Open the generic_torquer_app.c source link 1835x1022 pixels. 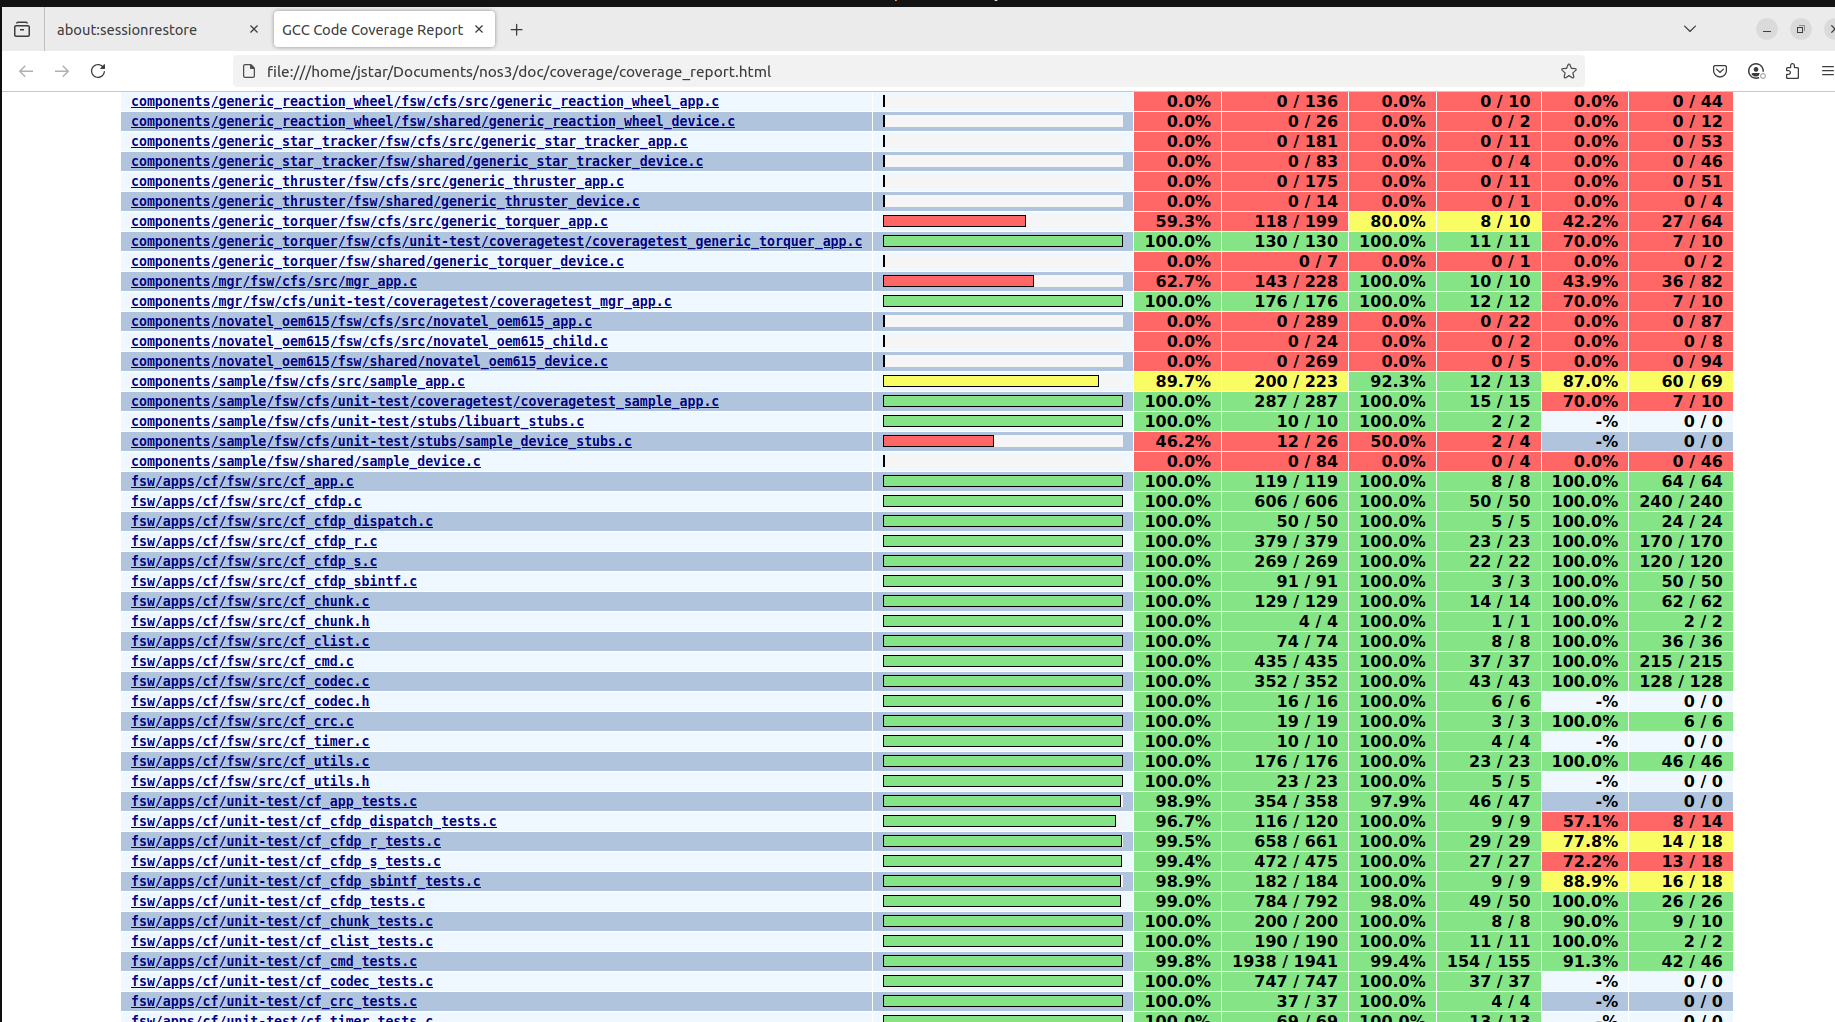(x=369, y=221)
